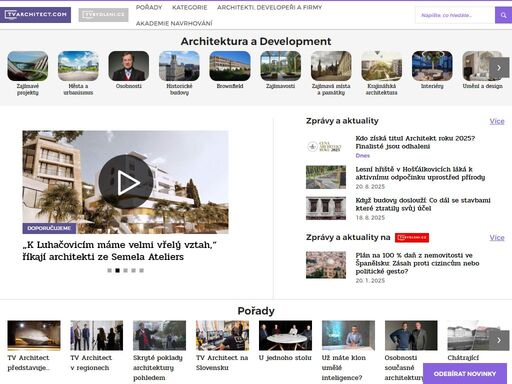This screenshot has height=384, width=512.
Task: Open Zajímavá místa a památky category
Action: pyautogui.click(x=331, y=66)
